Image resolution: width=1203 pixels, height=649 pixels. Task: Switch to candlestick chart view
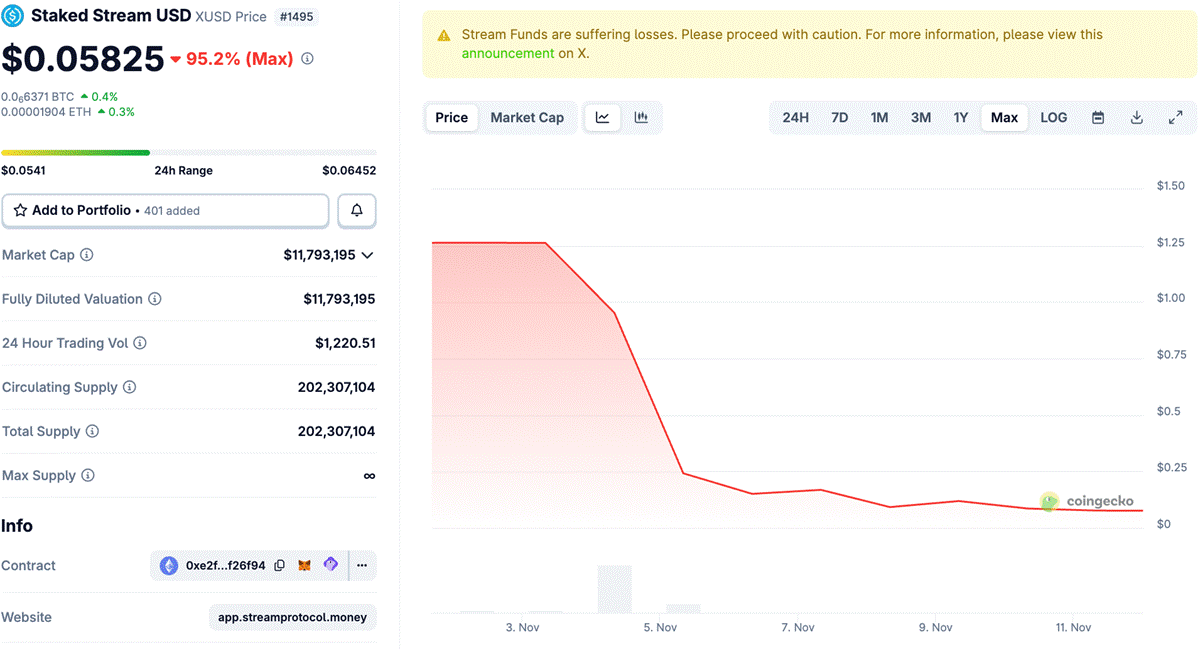tap(641, 118)
